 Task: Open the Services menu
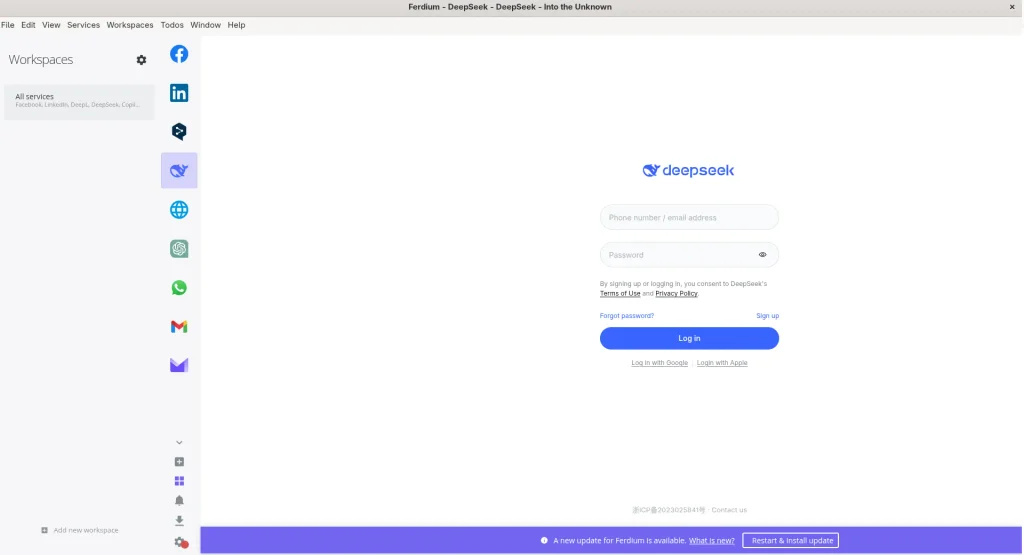point(84,25)
